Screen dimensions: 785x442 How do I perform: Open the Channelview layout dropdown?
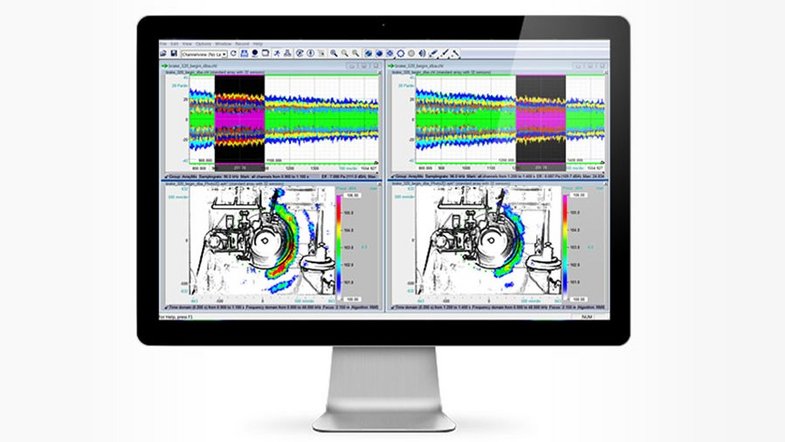coord(204,54)
